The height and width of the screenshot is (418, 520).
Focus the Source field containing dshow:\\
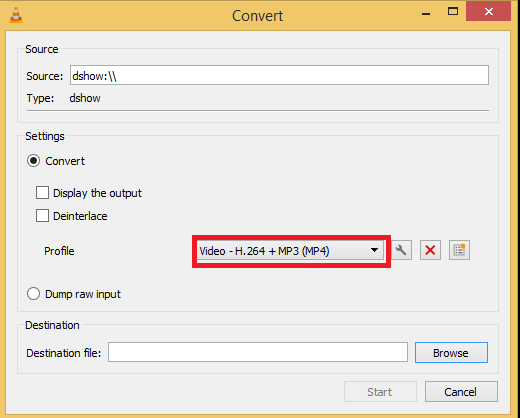[279, 75]
